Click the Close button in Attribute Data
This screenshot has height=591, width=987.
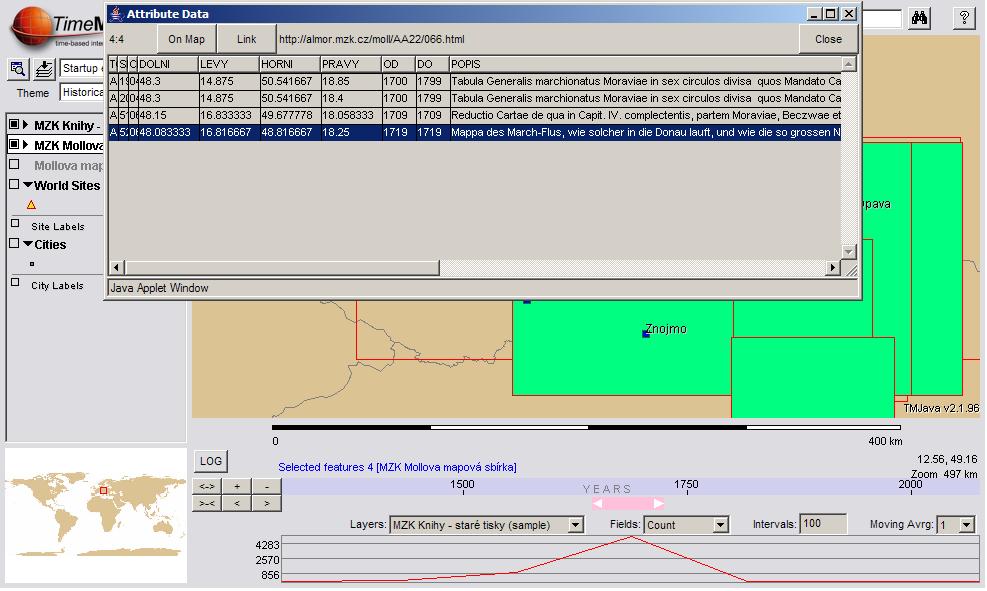pos(828,39)
